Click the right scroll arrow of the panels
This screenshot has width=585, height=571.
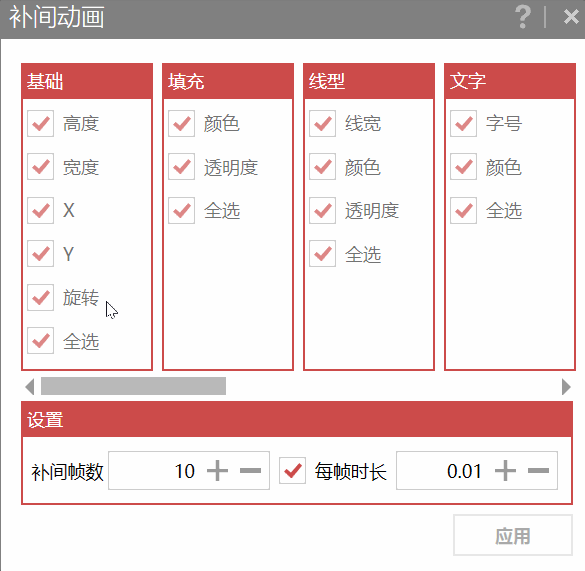(566, 387)
